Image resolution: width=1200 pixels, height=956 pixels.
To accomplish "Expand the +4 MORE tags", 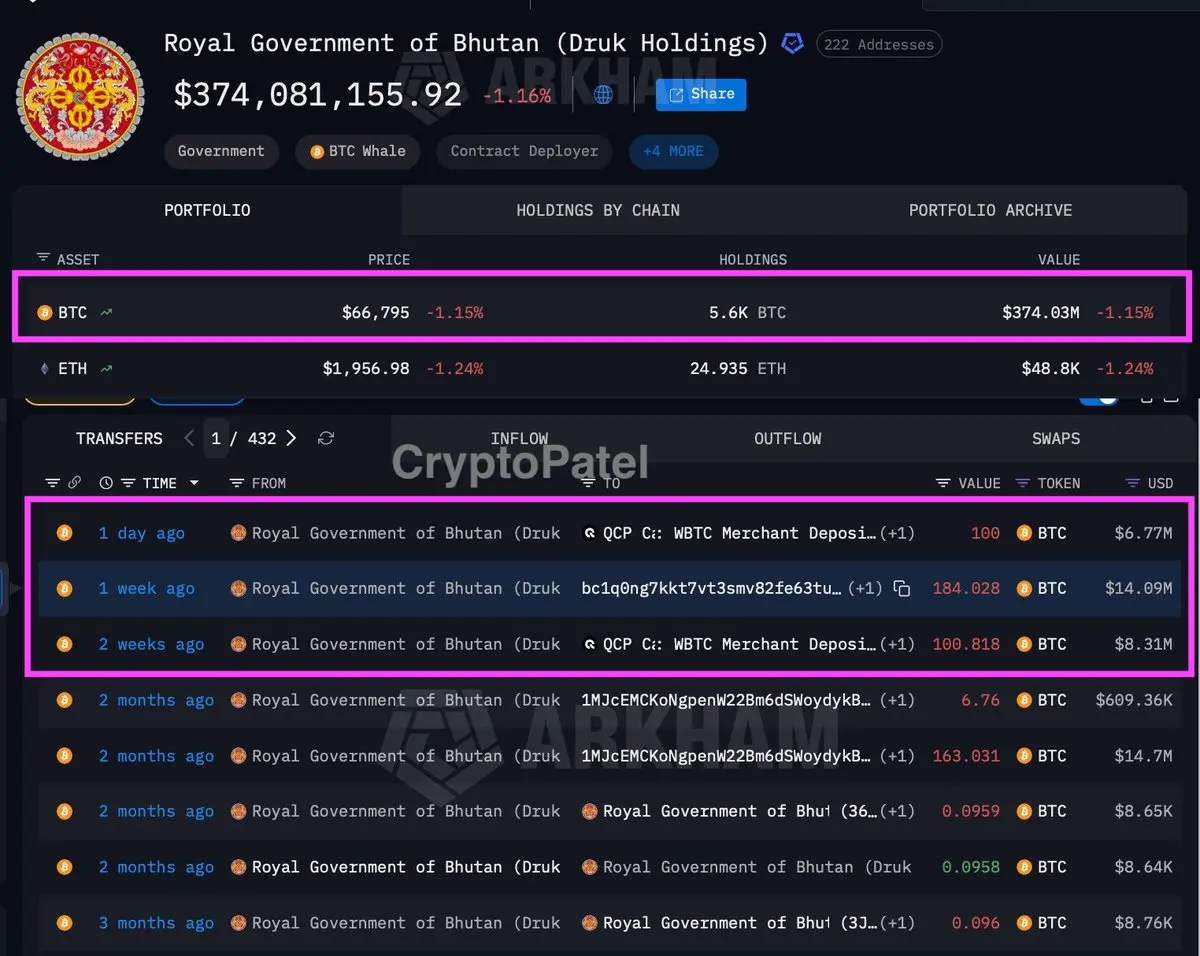I will [673, 151].
